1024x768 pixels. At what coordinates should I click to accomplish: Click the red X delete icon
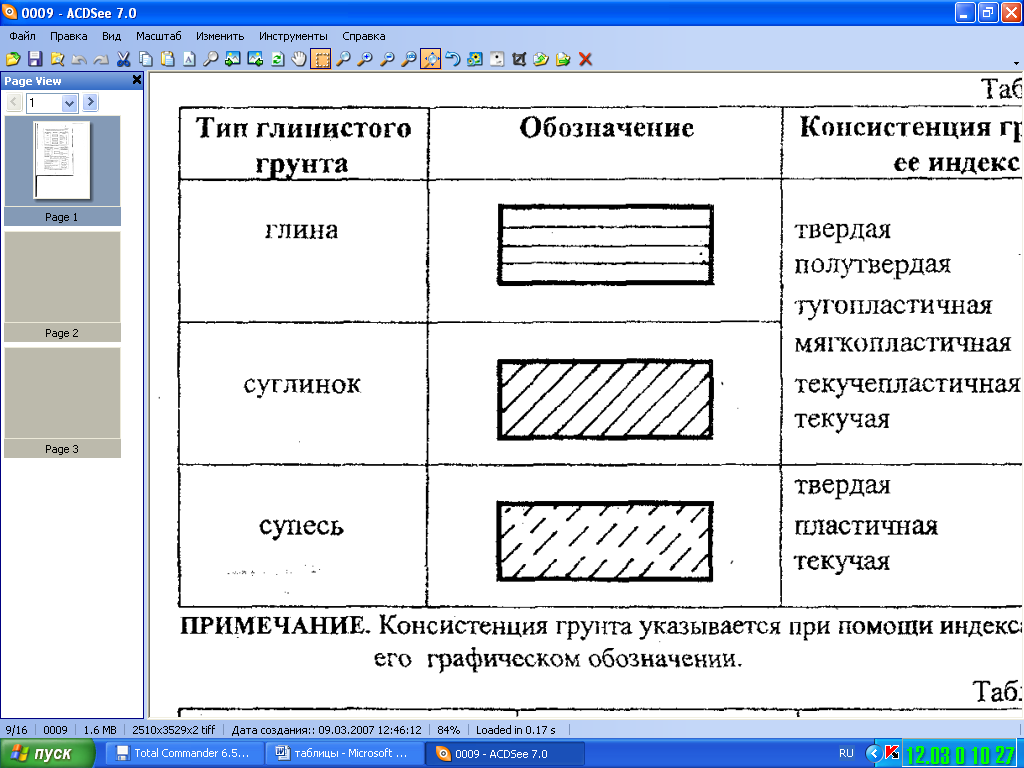585,59
